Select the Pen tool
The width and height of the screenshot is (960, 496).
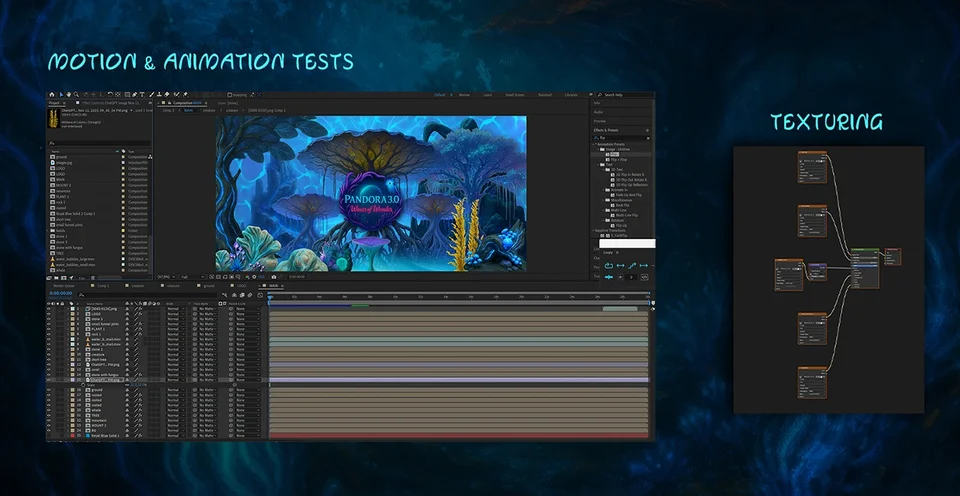click(134, 95)
